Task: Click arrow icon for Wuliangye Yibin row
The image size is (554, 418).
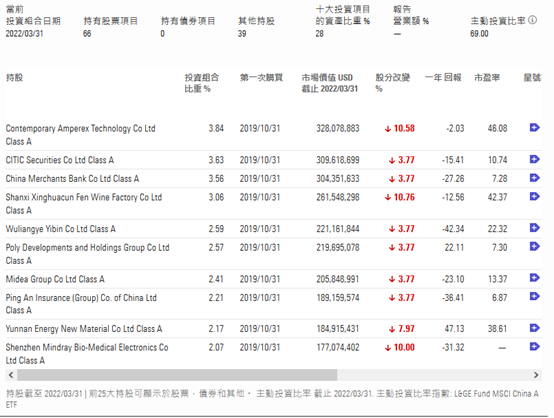Action: tap(535, 228)
